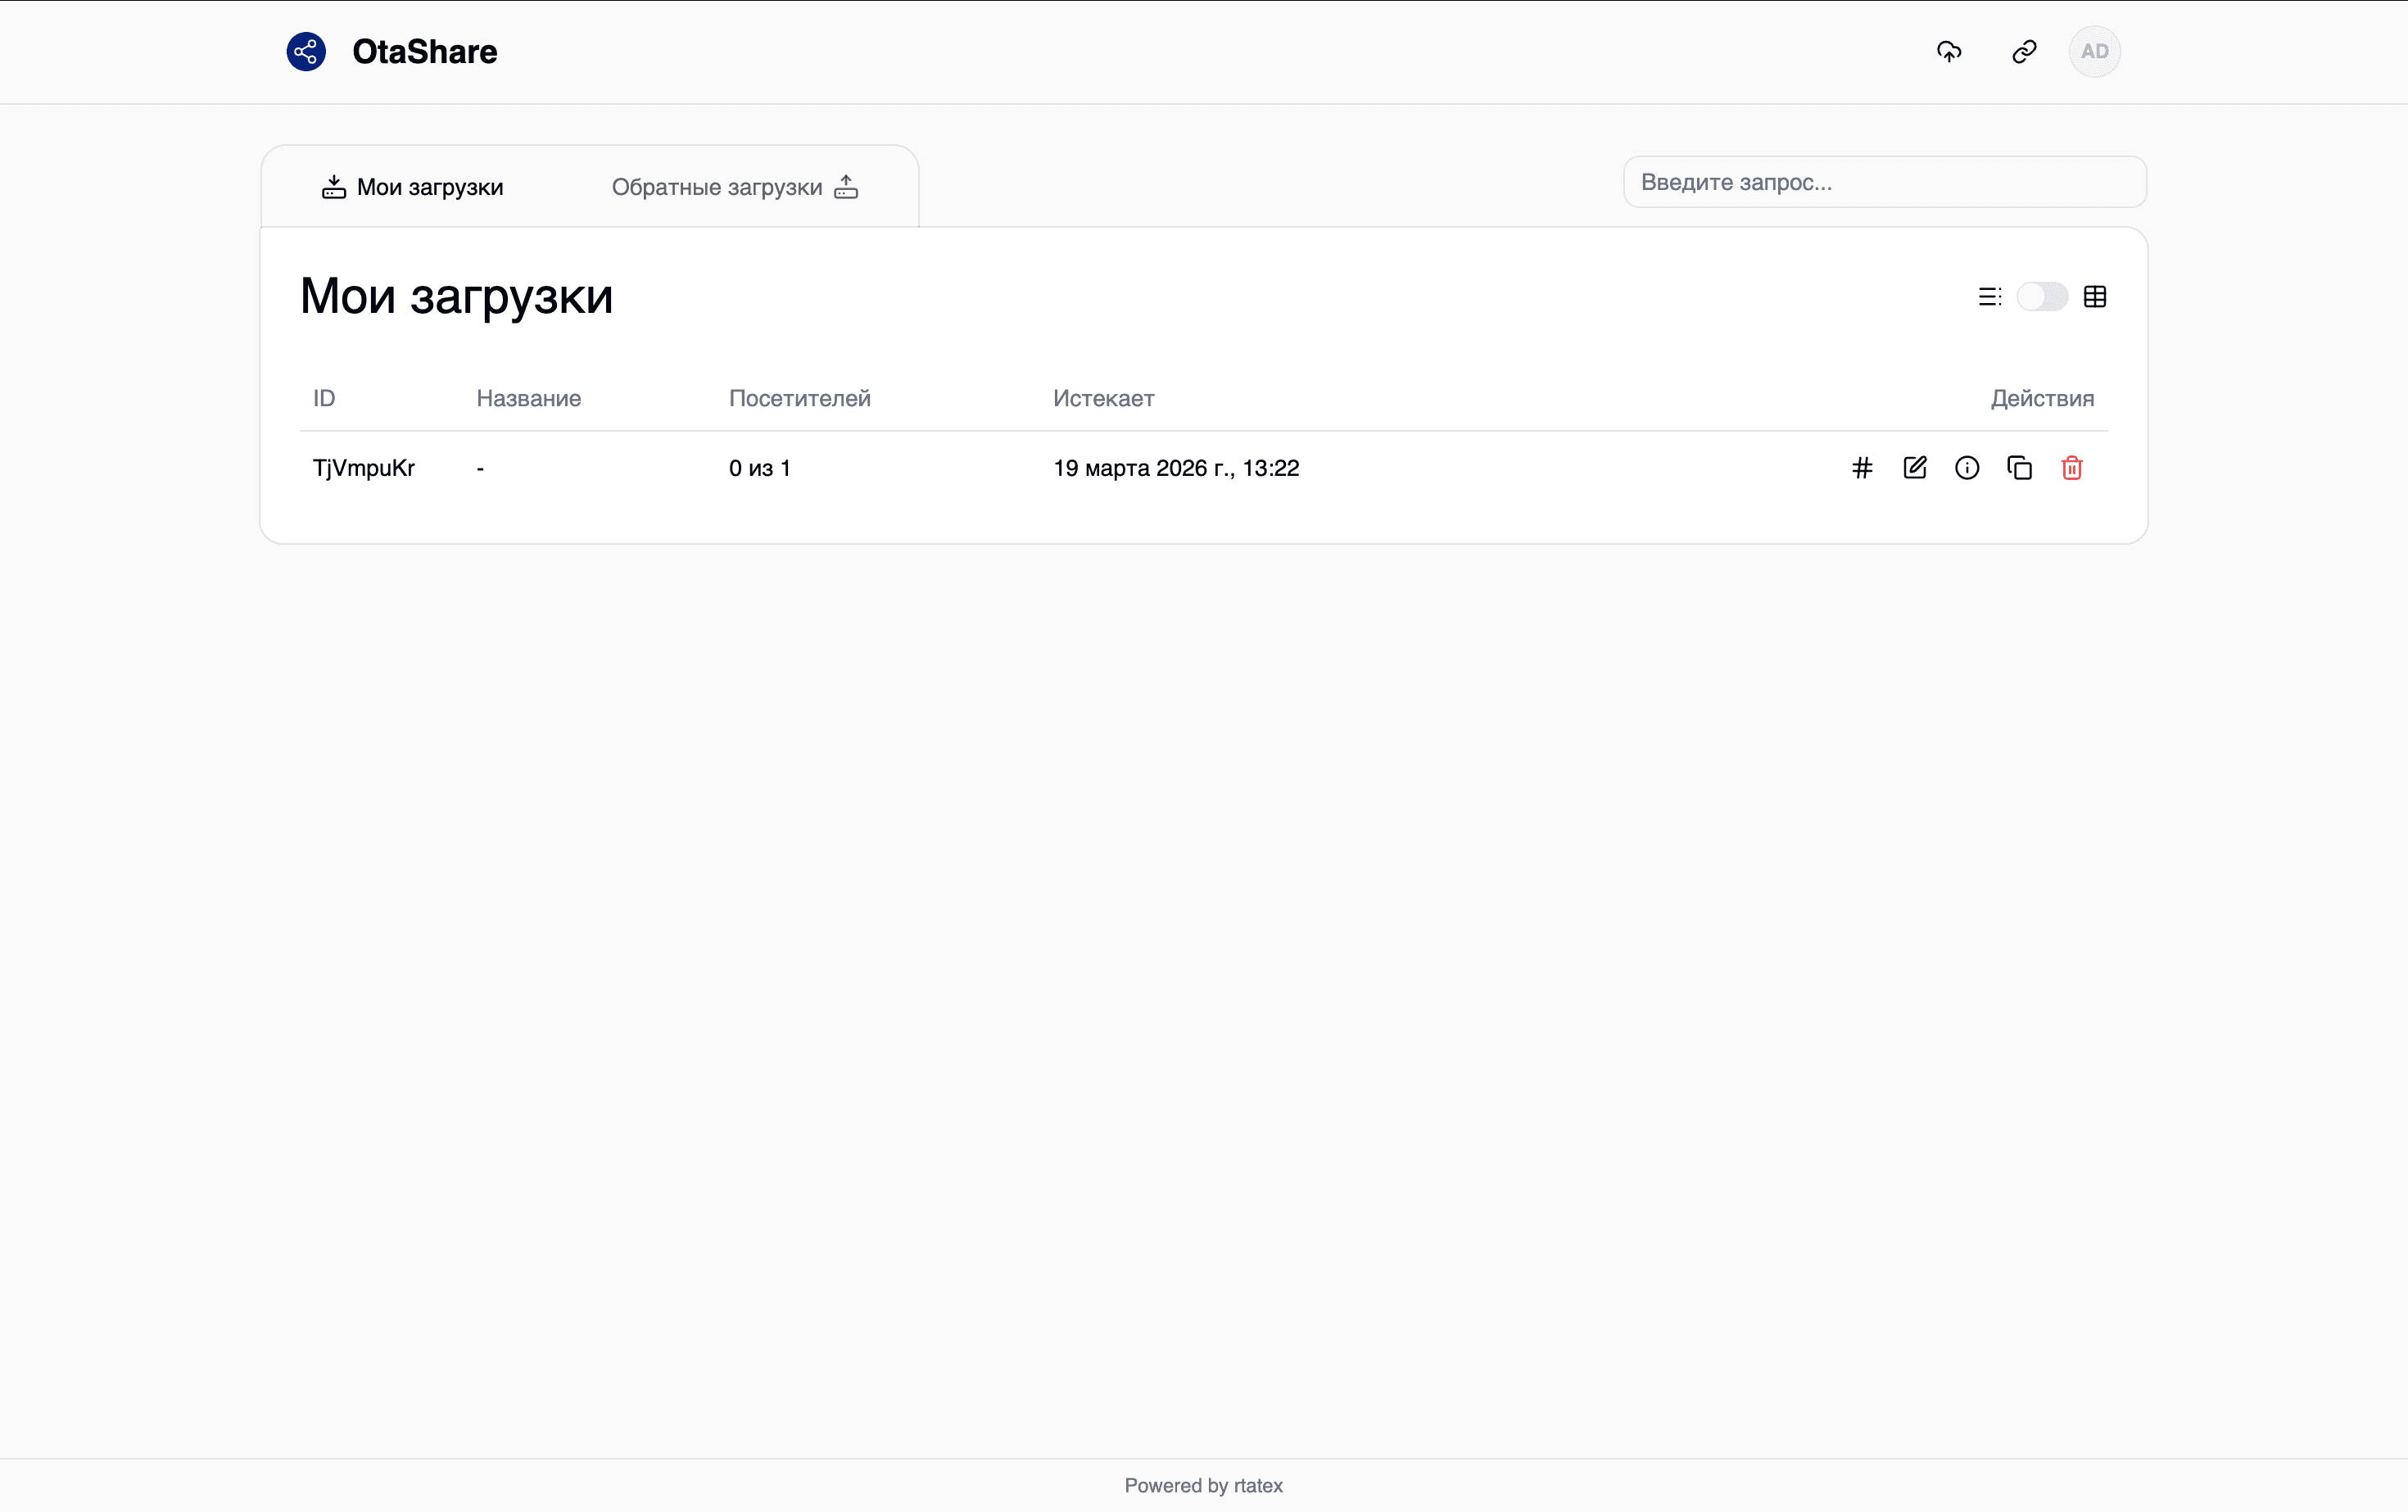Click the Название column header

click(x=529, y=398)
